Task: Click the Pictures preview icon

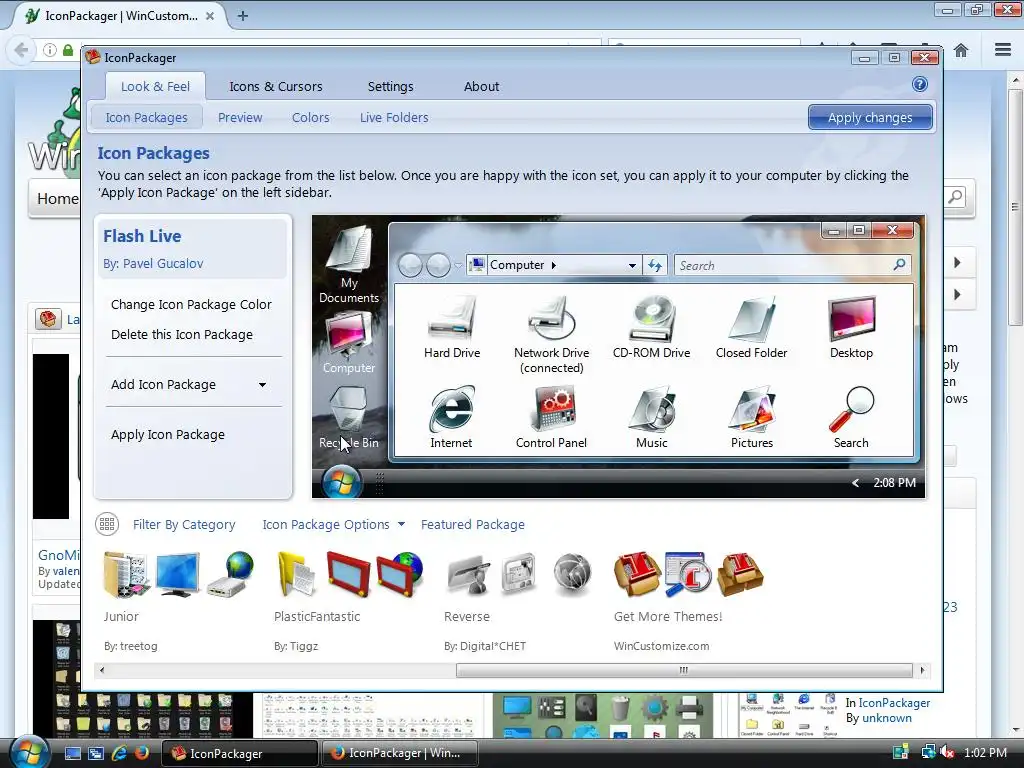Action: click(752, 409)
